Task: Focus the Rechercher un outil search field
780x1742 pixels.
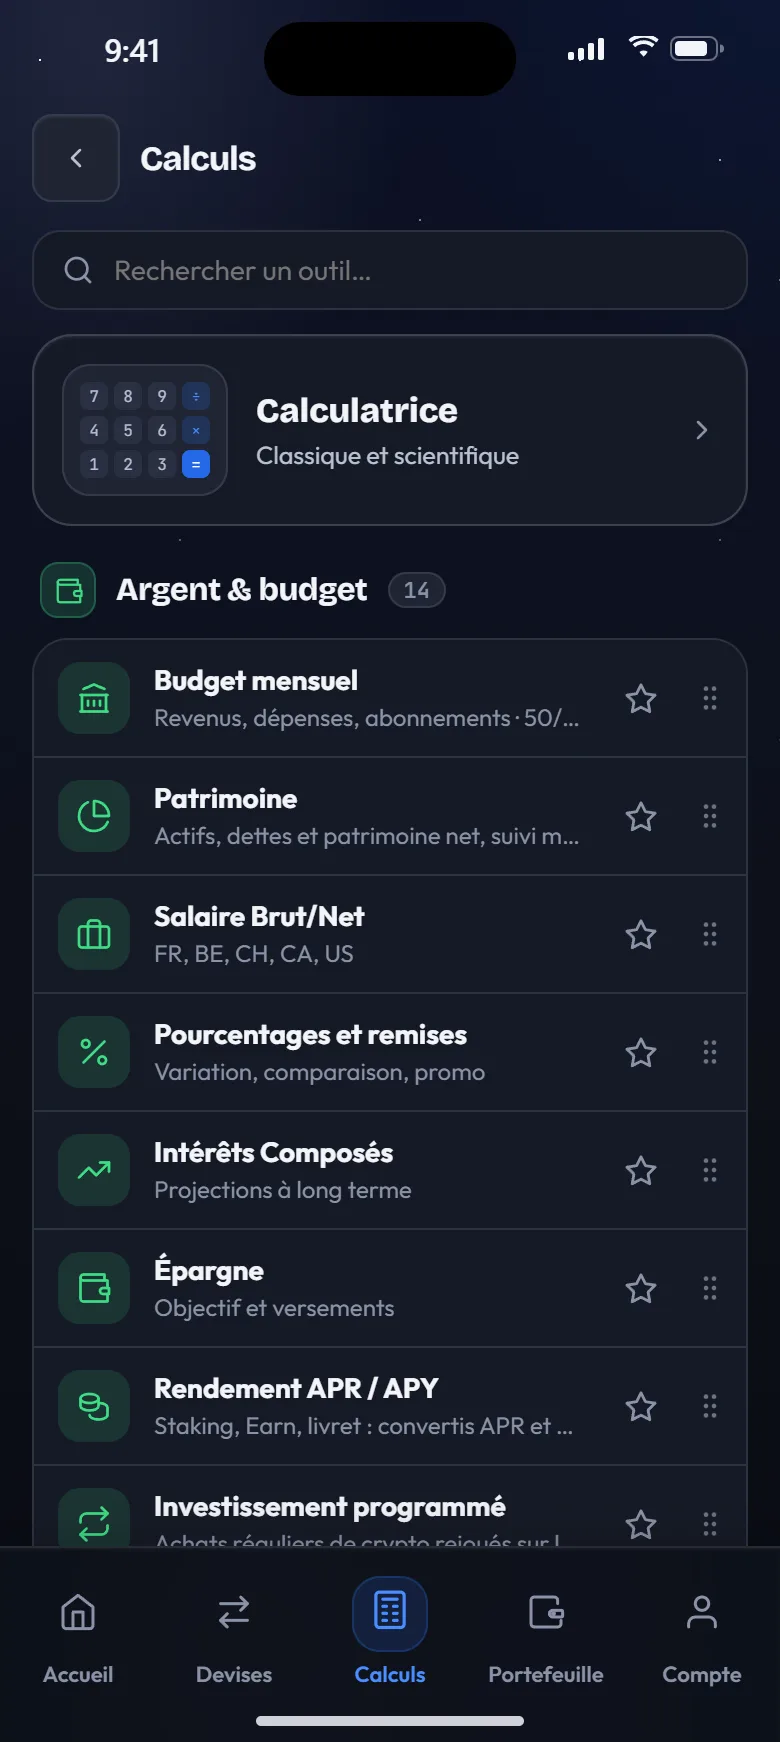Action: (x=390, y=270)
